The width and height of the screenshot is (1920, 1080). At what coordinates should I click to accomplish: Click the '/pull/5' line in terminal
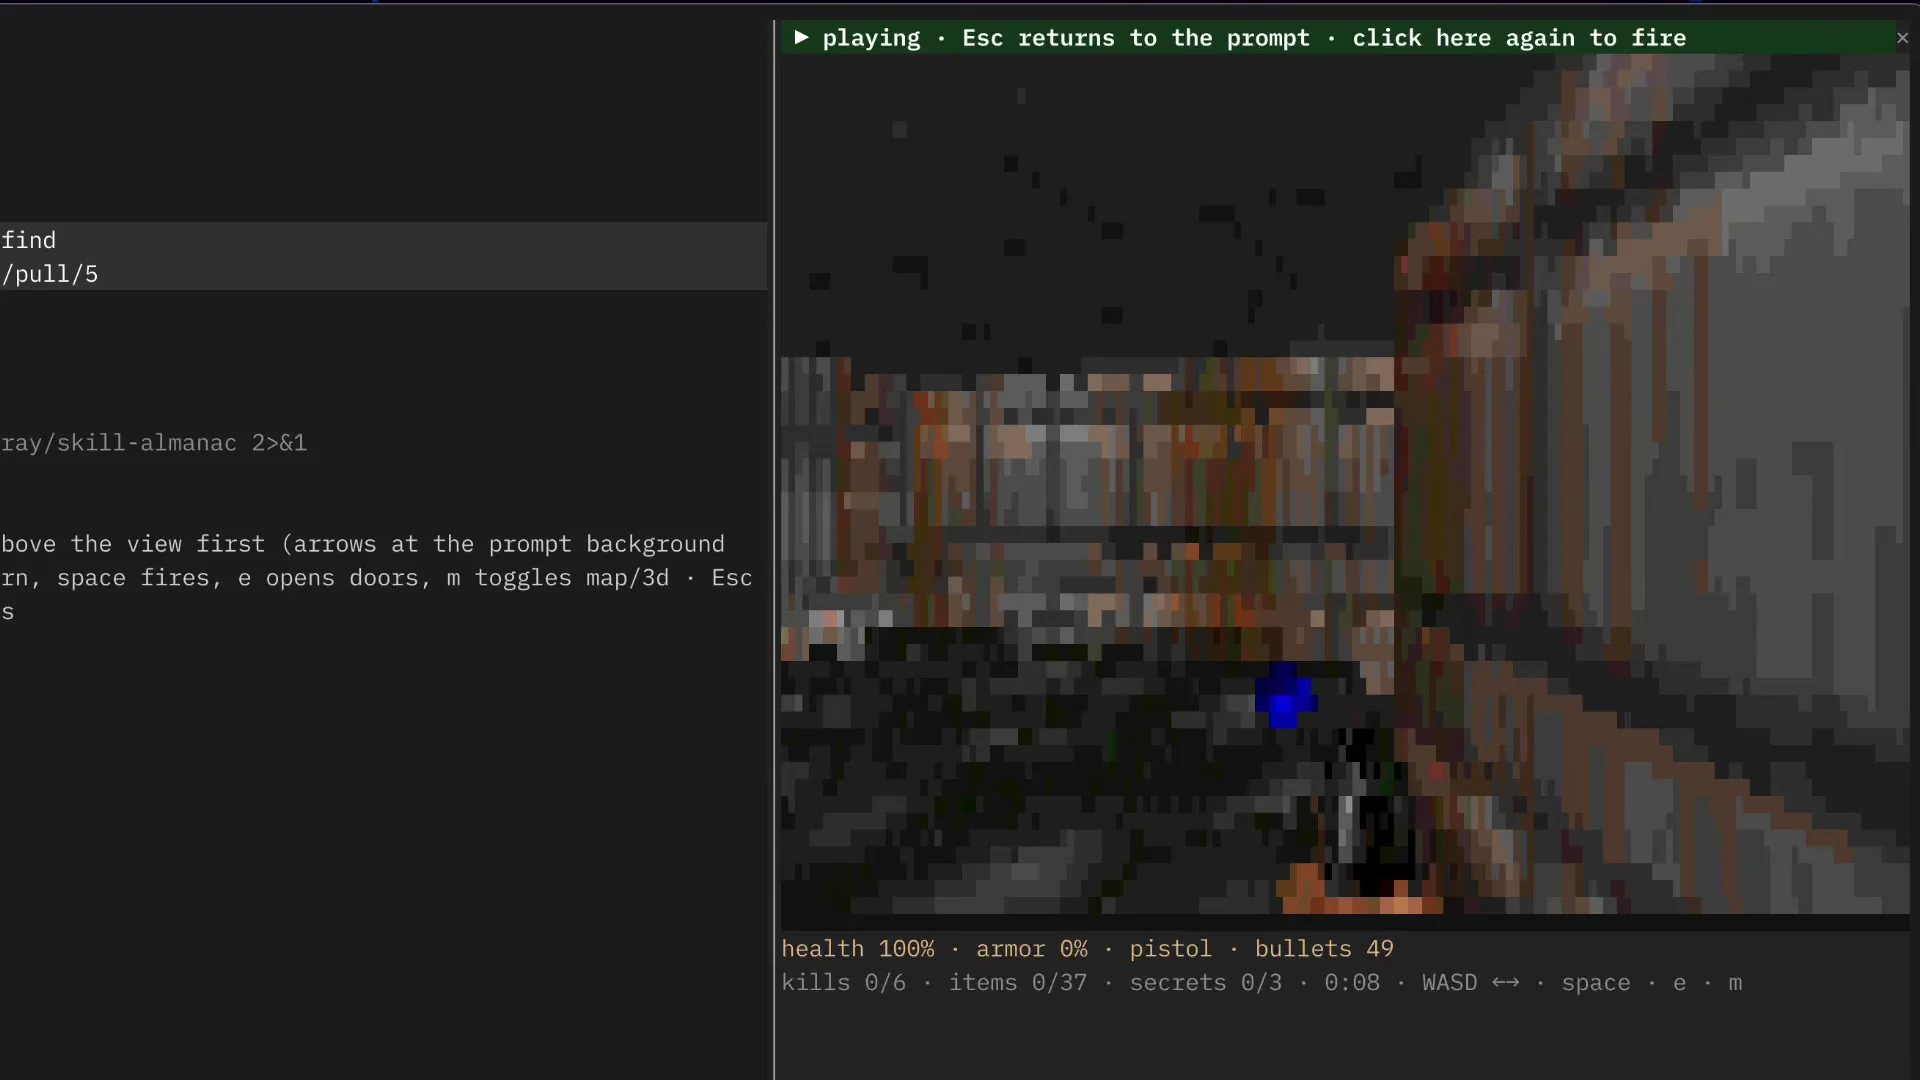point(50,273)
